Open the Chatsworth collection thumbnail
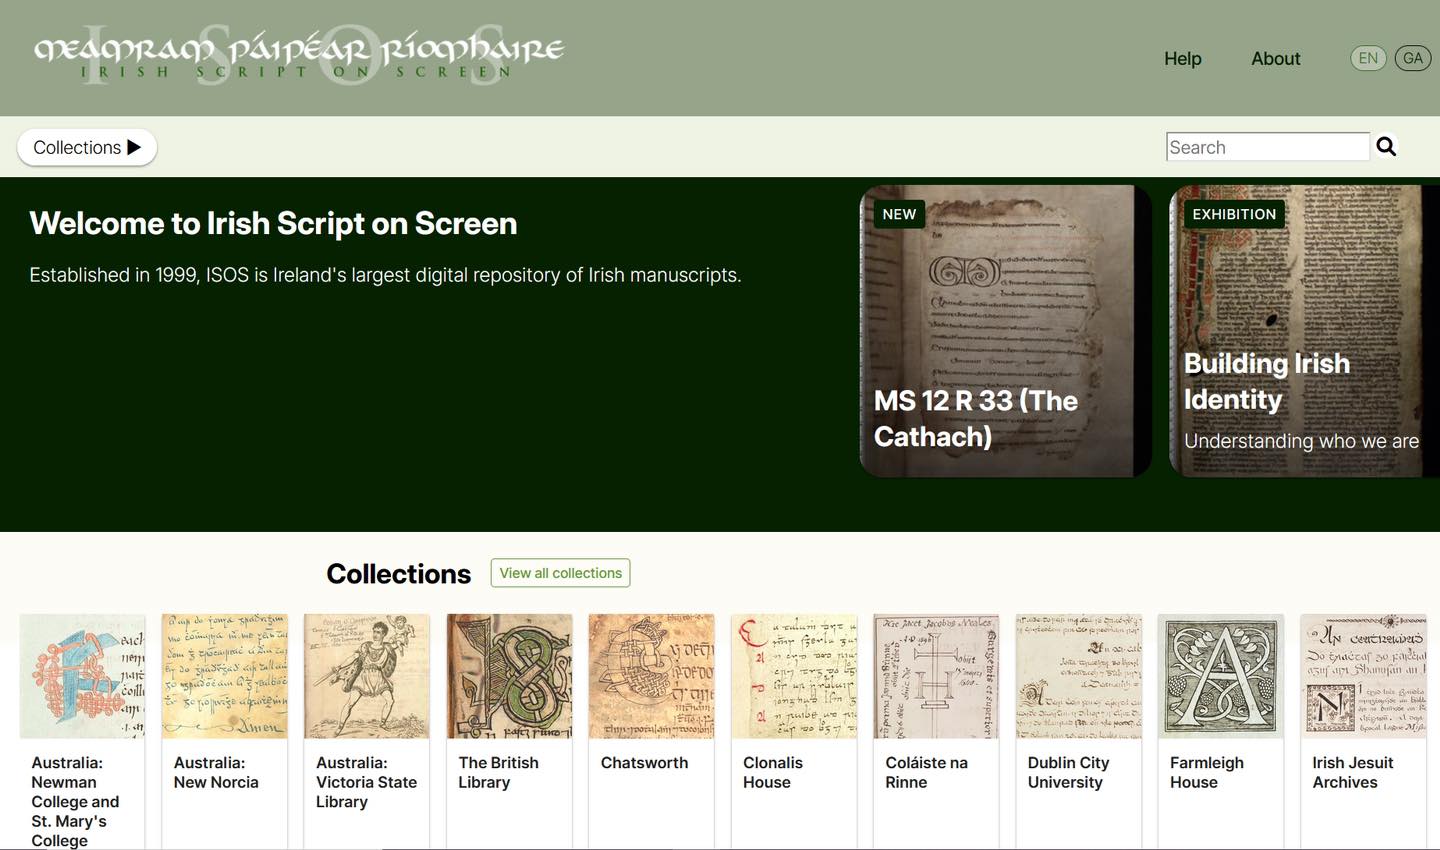Screen dimensions: 1440x850 click(652, 676)
